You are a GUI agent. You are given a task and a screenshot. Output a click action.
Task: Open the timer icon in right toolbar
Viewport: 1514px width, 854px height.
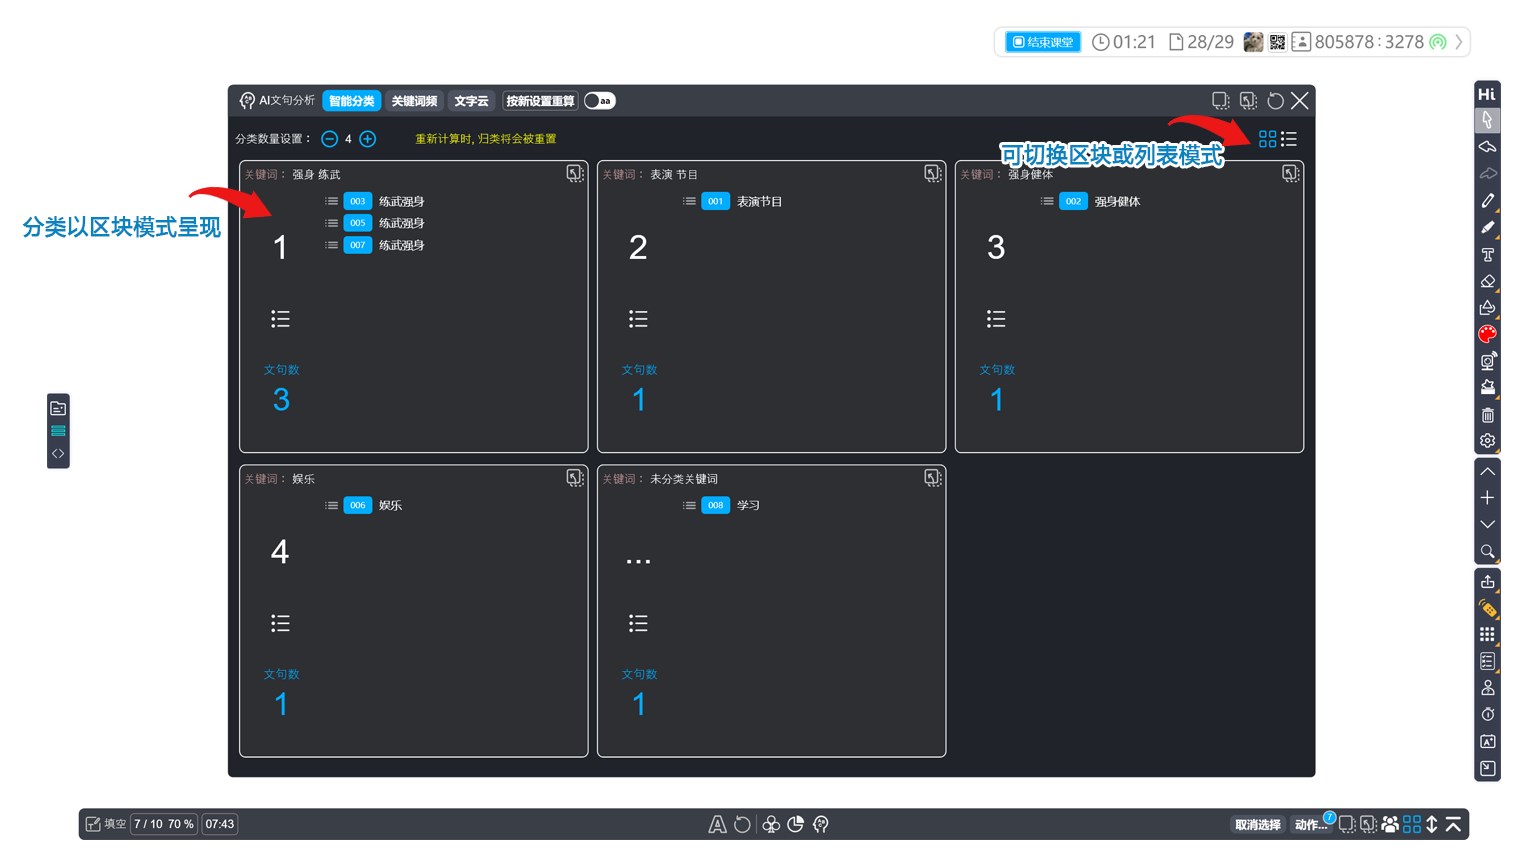point(1487,714)
